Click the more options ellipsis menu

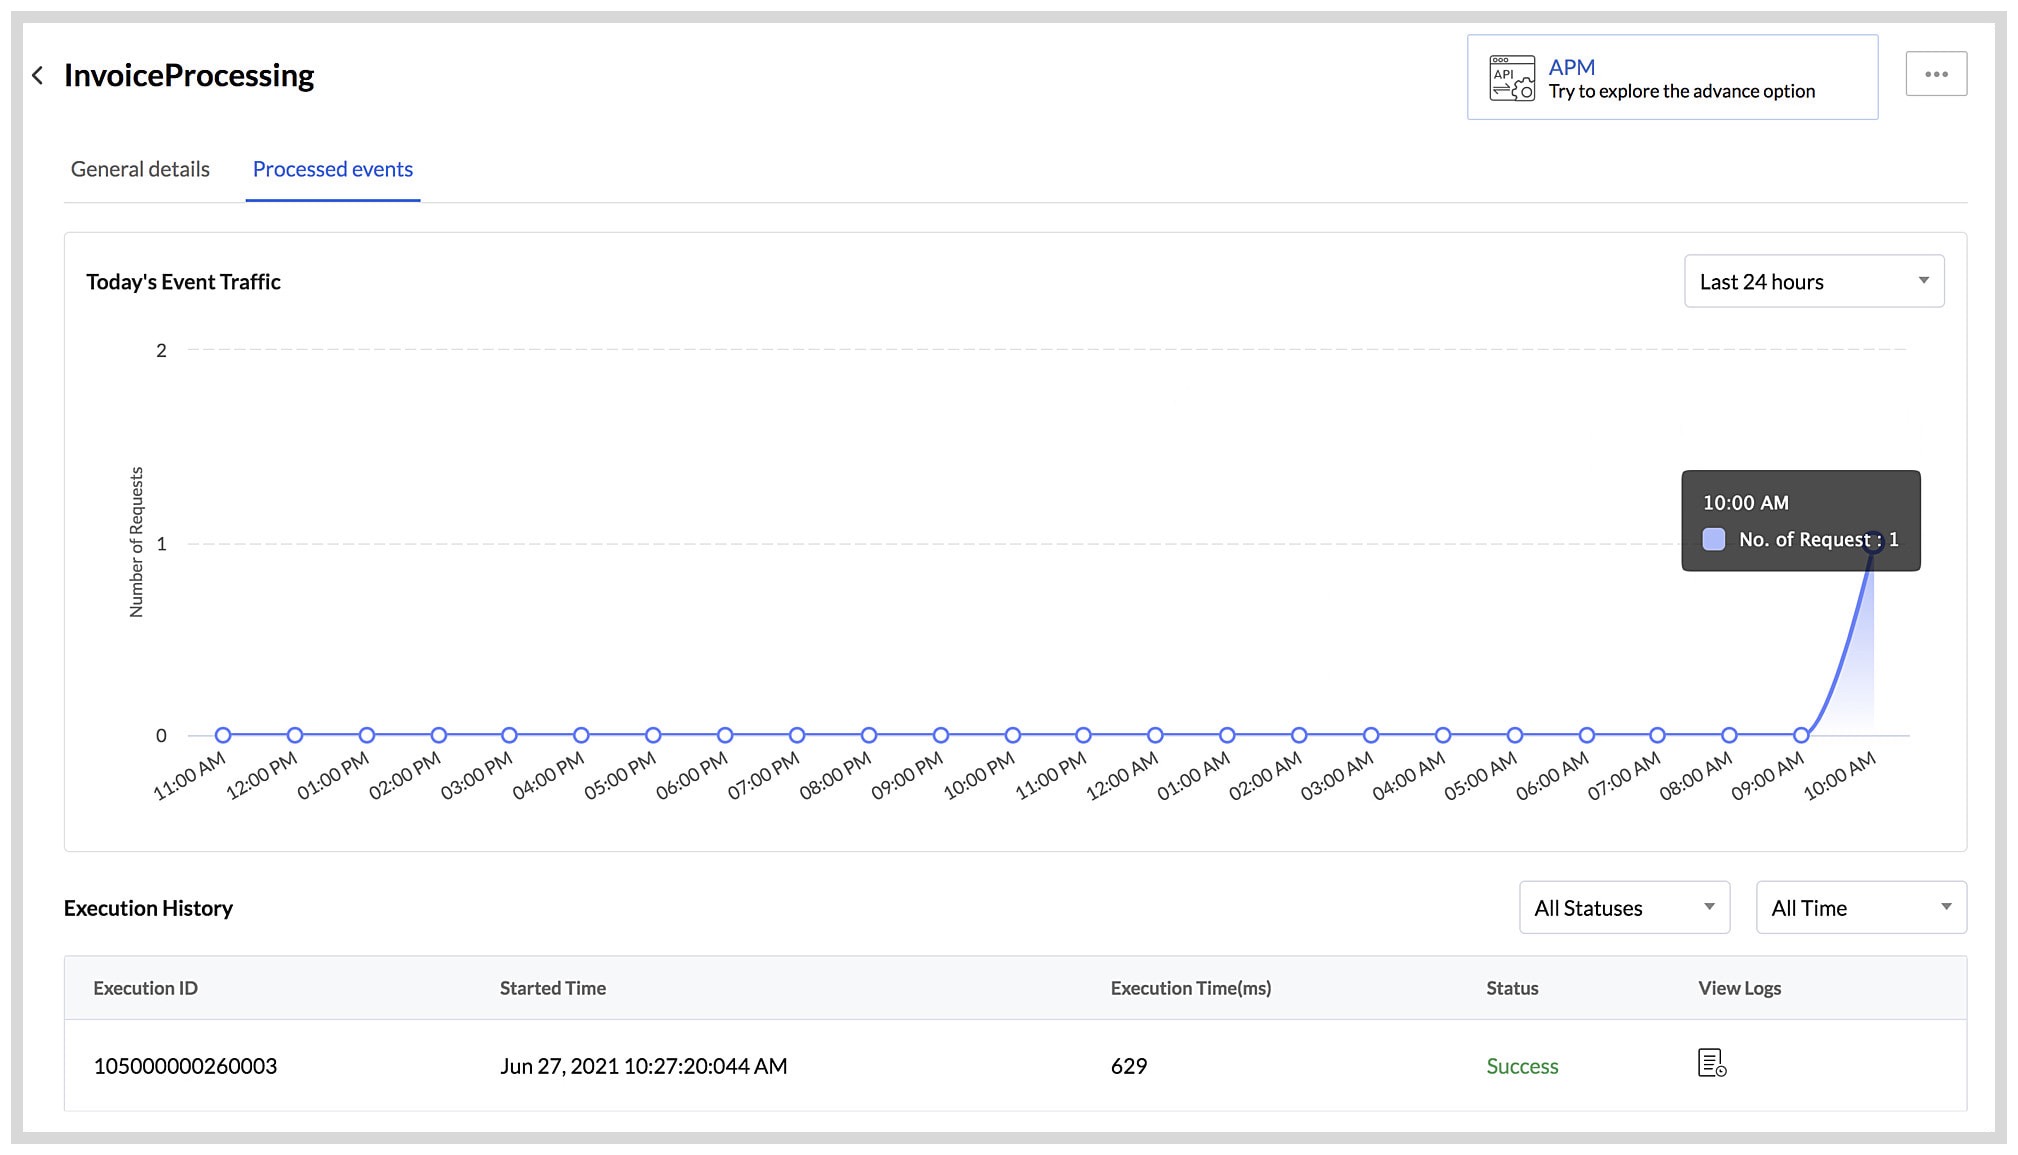click(x=1936, y=72)
